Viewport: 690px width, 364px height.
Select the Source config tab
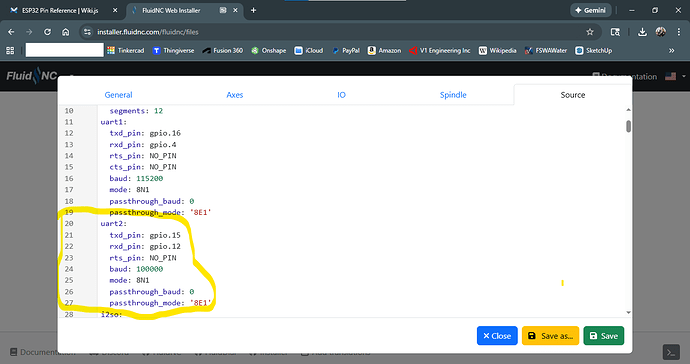(x=573, y=95)
